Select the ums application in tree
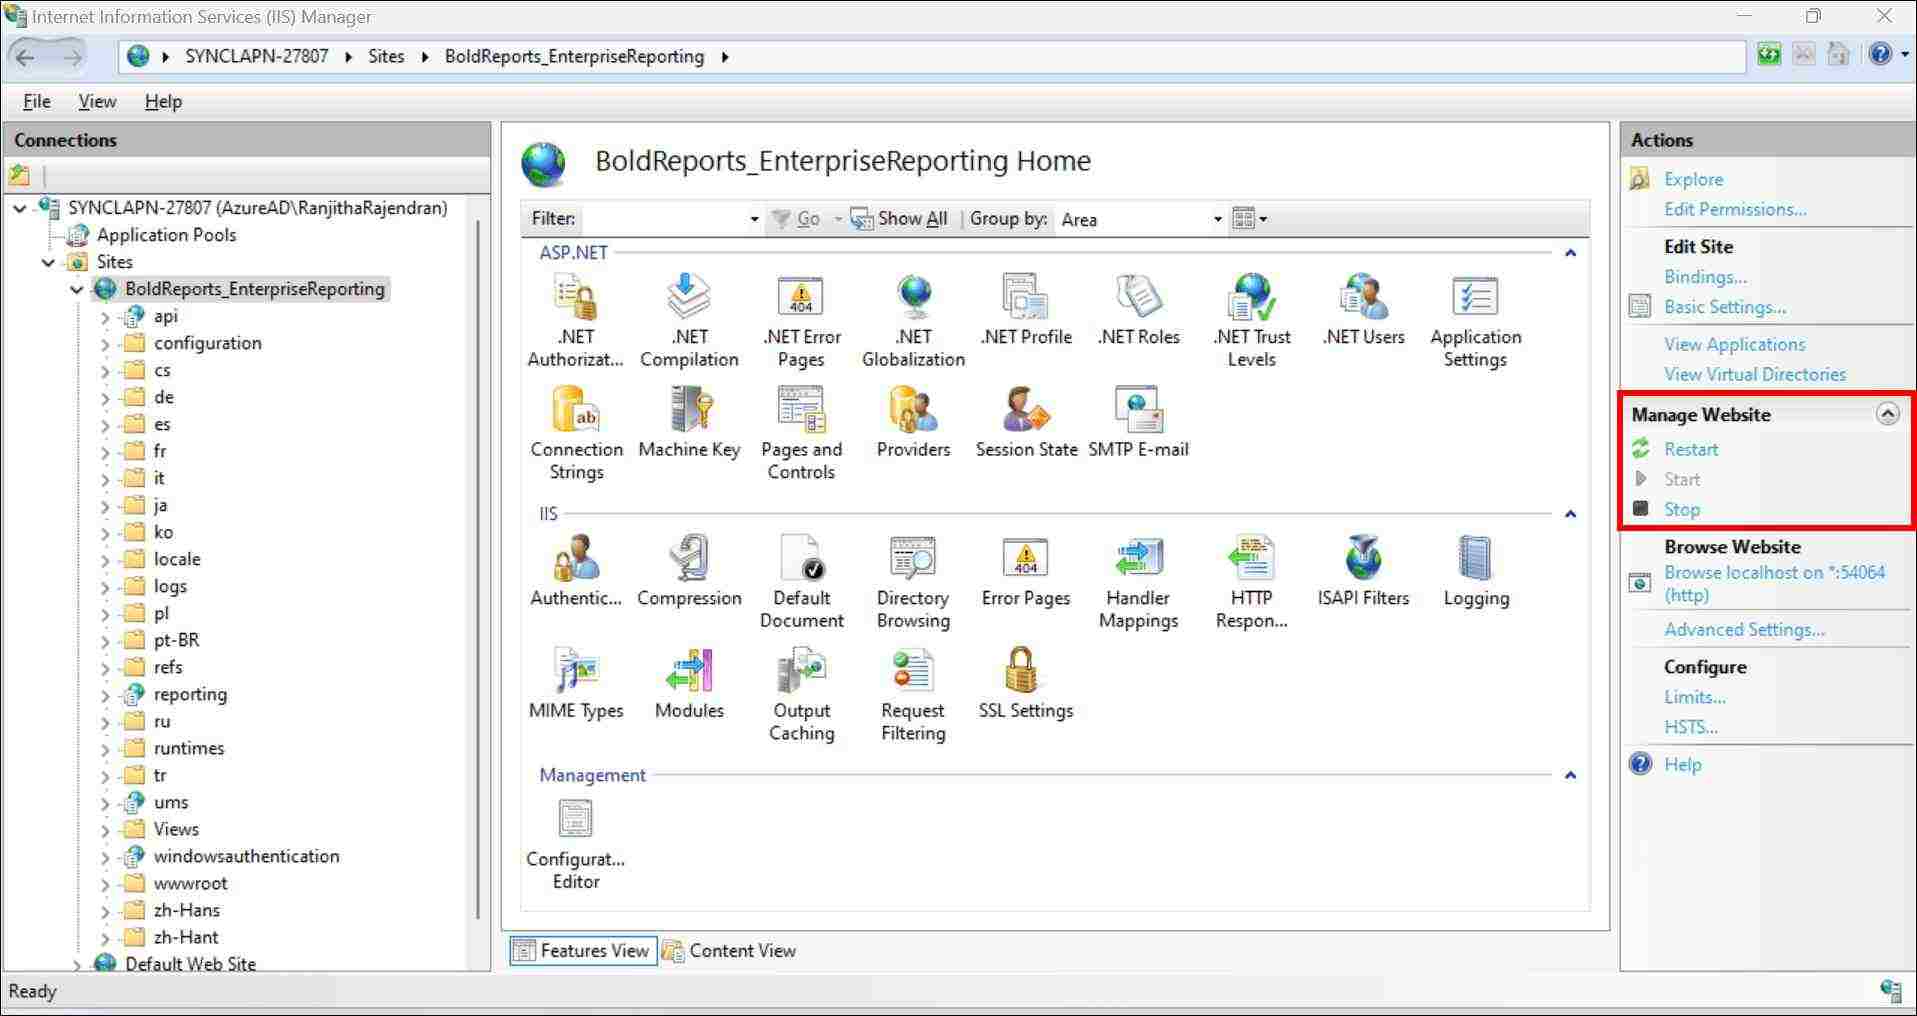The height and width of the screenshot is (1016, 1917). 171,802
